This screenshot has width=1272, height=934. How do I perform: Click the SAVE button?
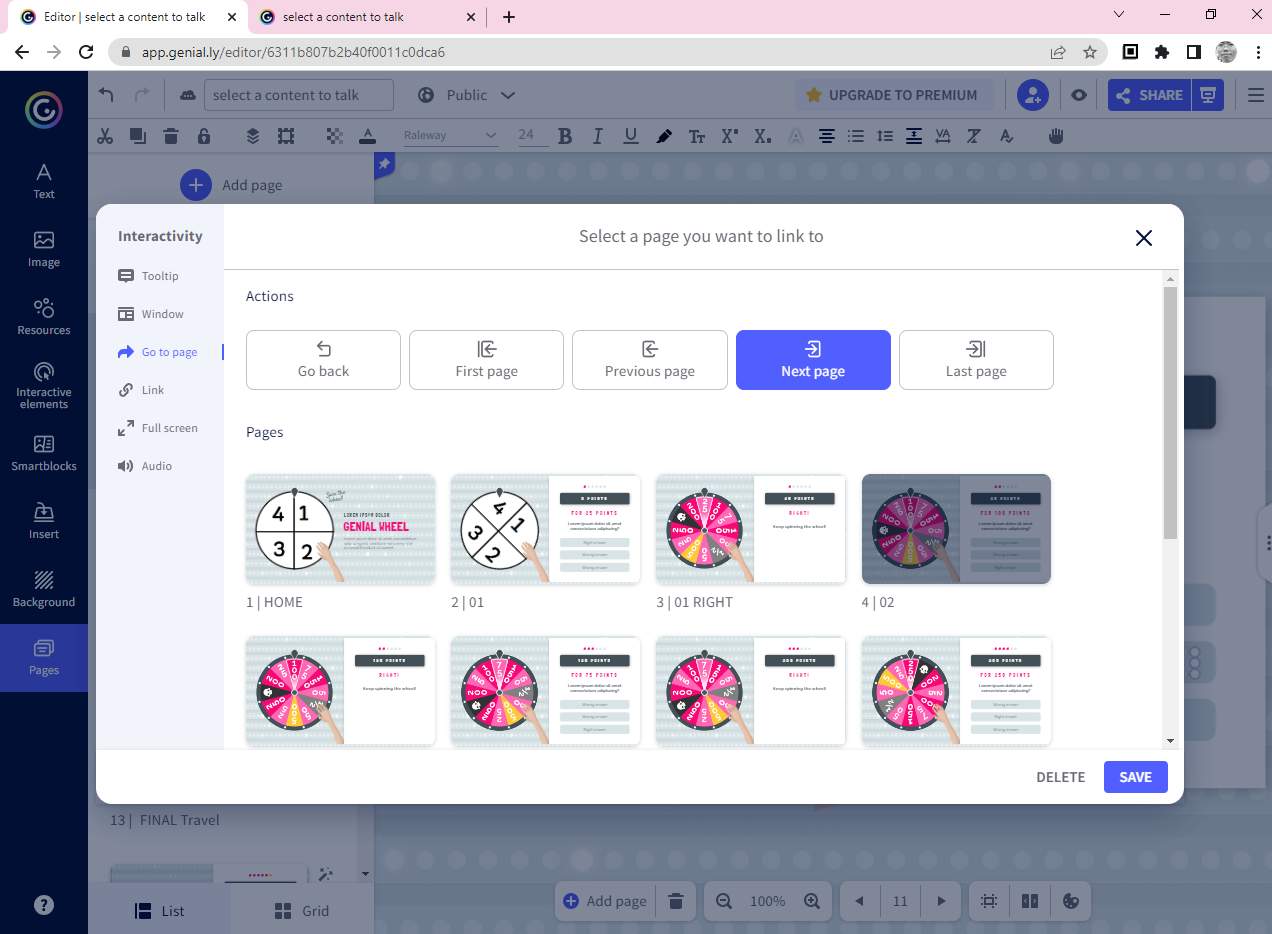pos(1135,777)
